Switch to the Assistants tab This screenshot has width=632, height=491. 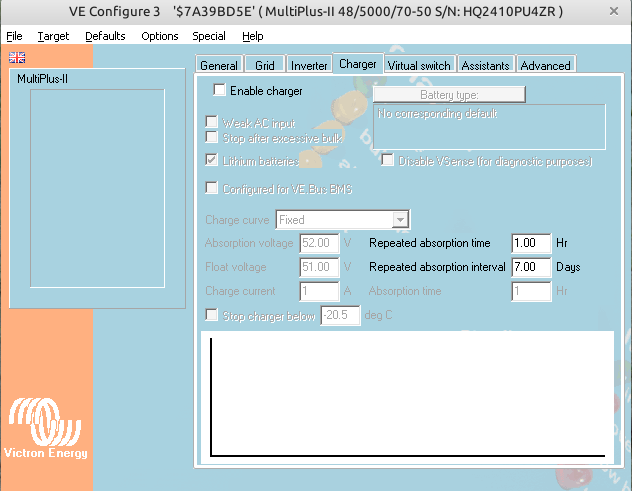[x=486, y=65]
